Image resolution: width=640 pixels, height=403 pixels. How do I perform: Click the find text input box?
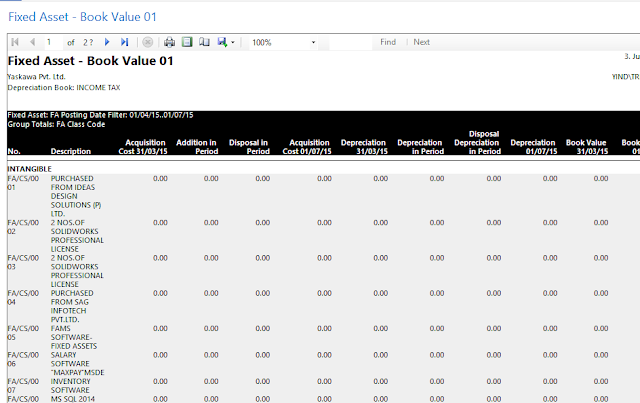pos(350,42)
